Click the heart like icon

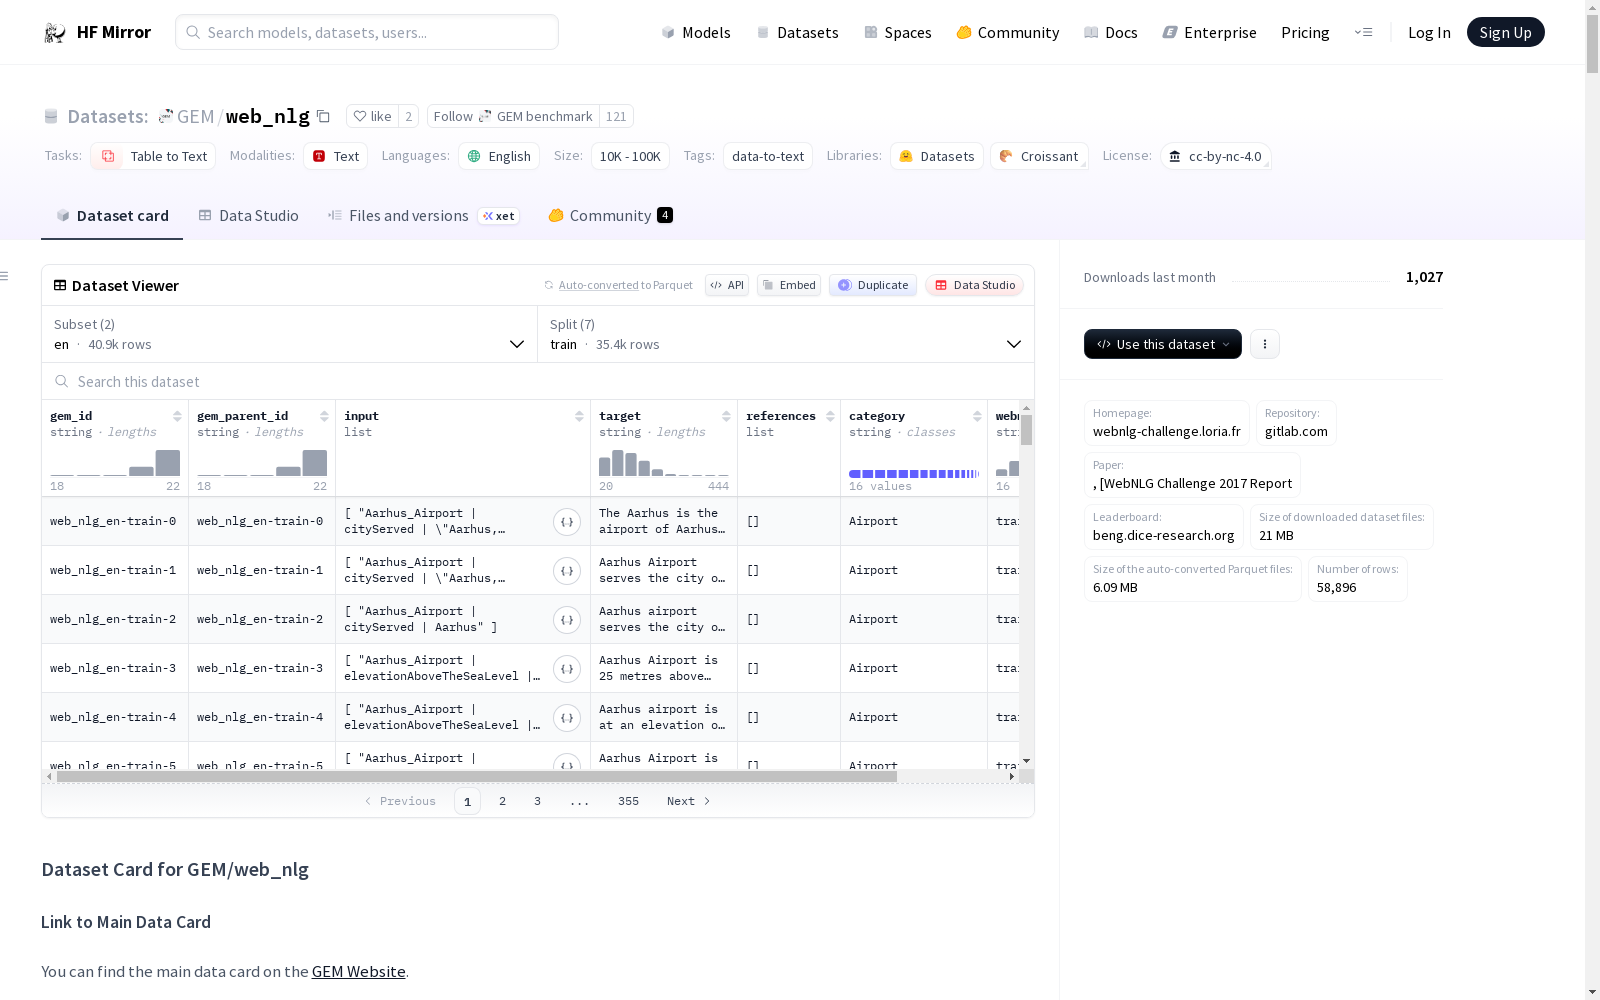pos(360,116)
